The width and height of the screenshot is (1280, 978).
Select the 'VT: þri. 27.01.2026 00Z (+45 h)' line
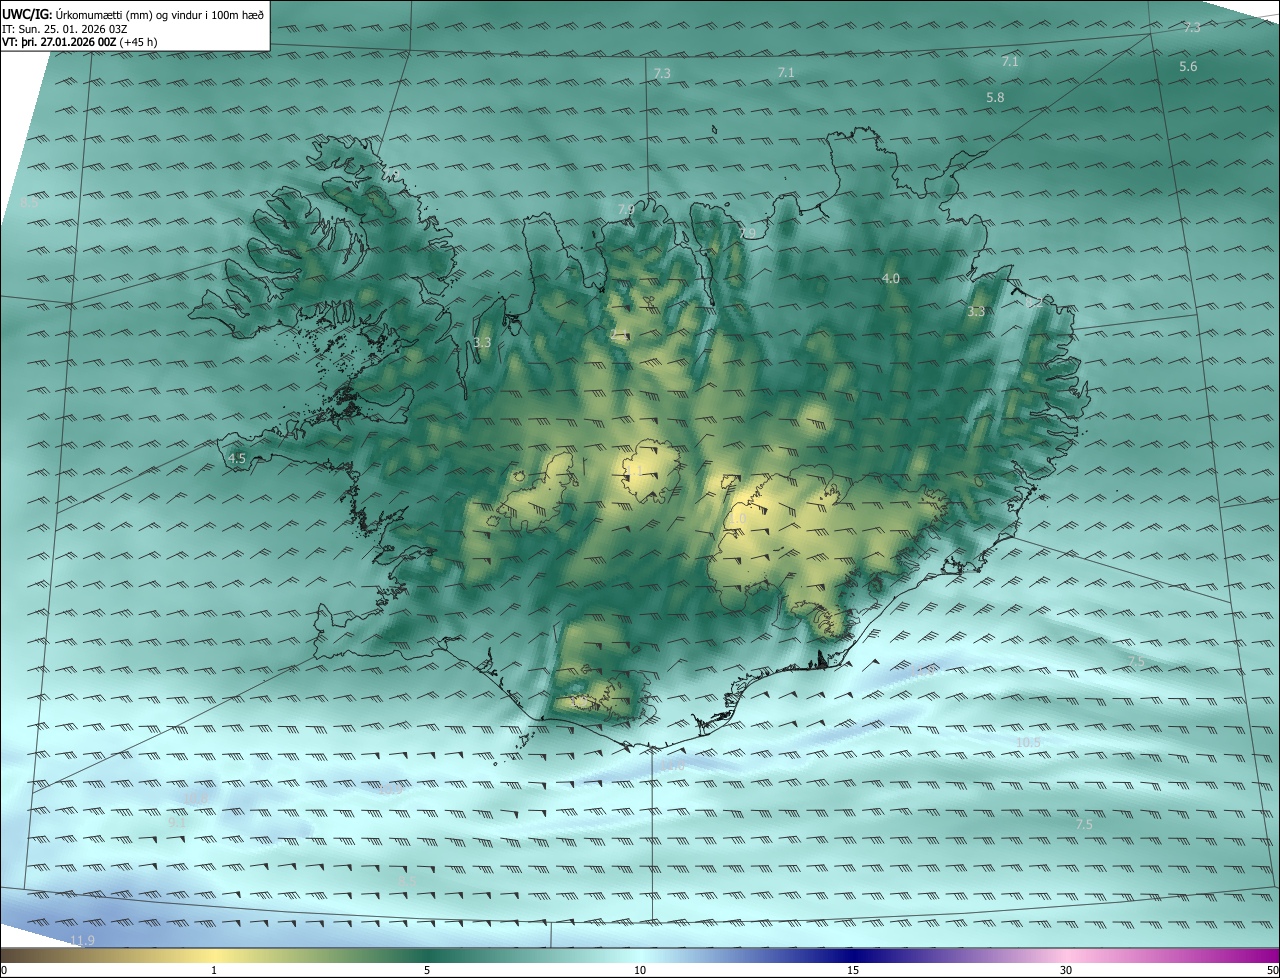point(80,42)
